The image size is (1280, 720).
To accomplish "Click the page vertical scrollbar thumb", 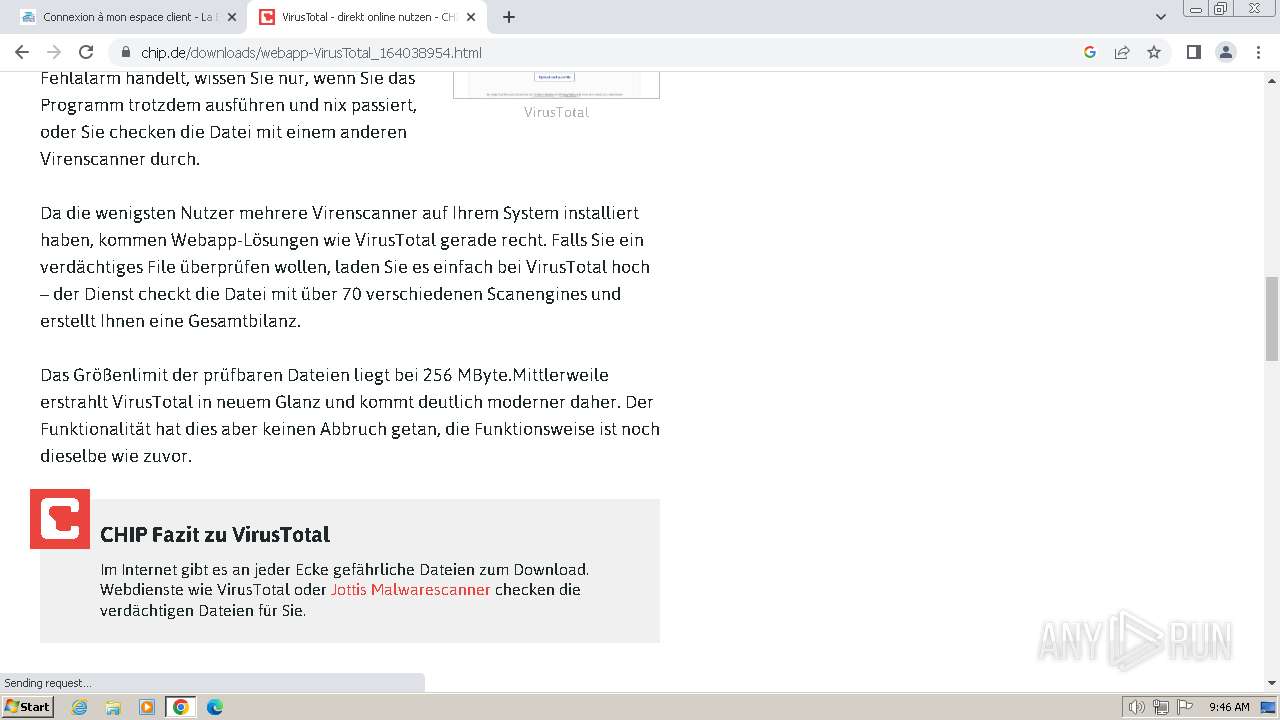I will 1272,318.
